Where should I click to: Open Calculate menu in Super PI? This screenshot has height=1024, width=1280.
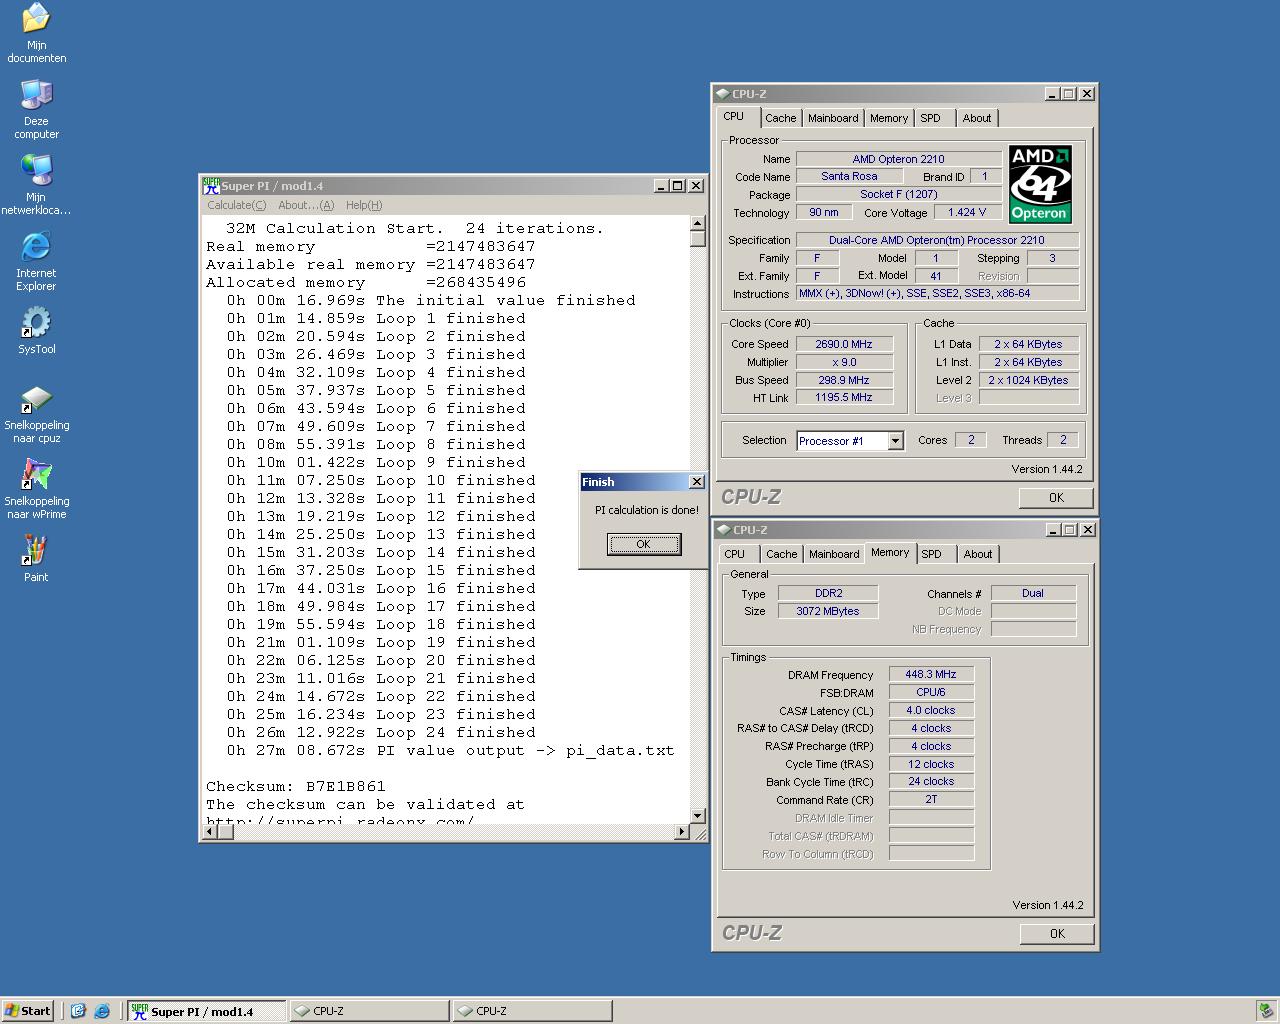[236, 205]
